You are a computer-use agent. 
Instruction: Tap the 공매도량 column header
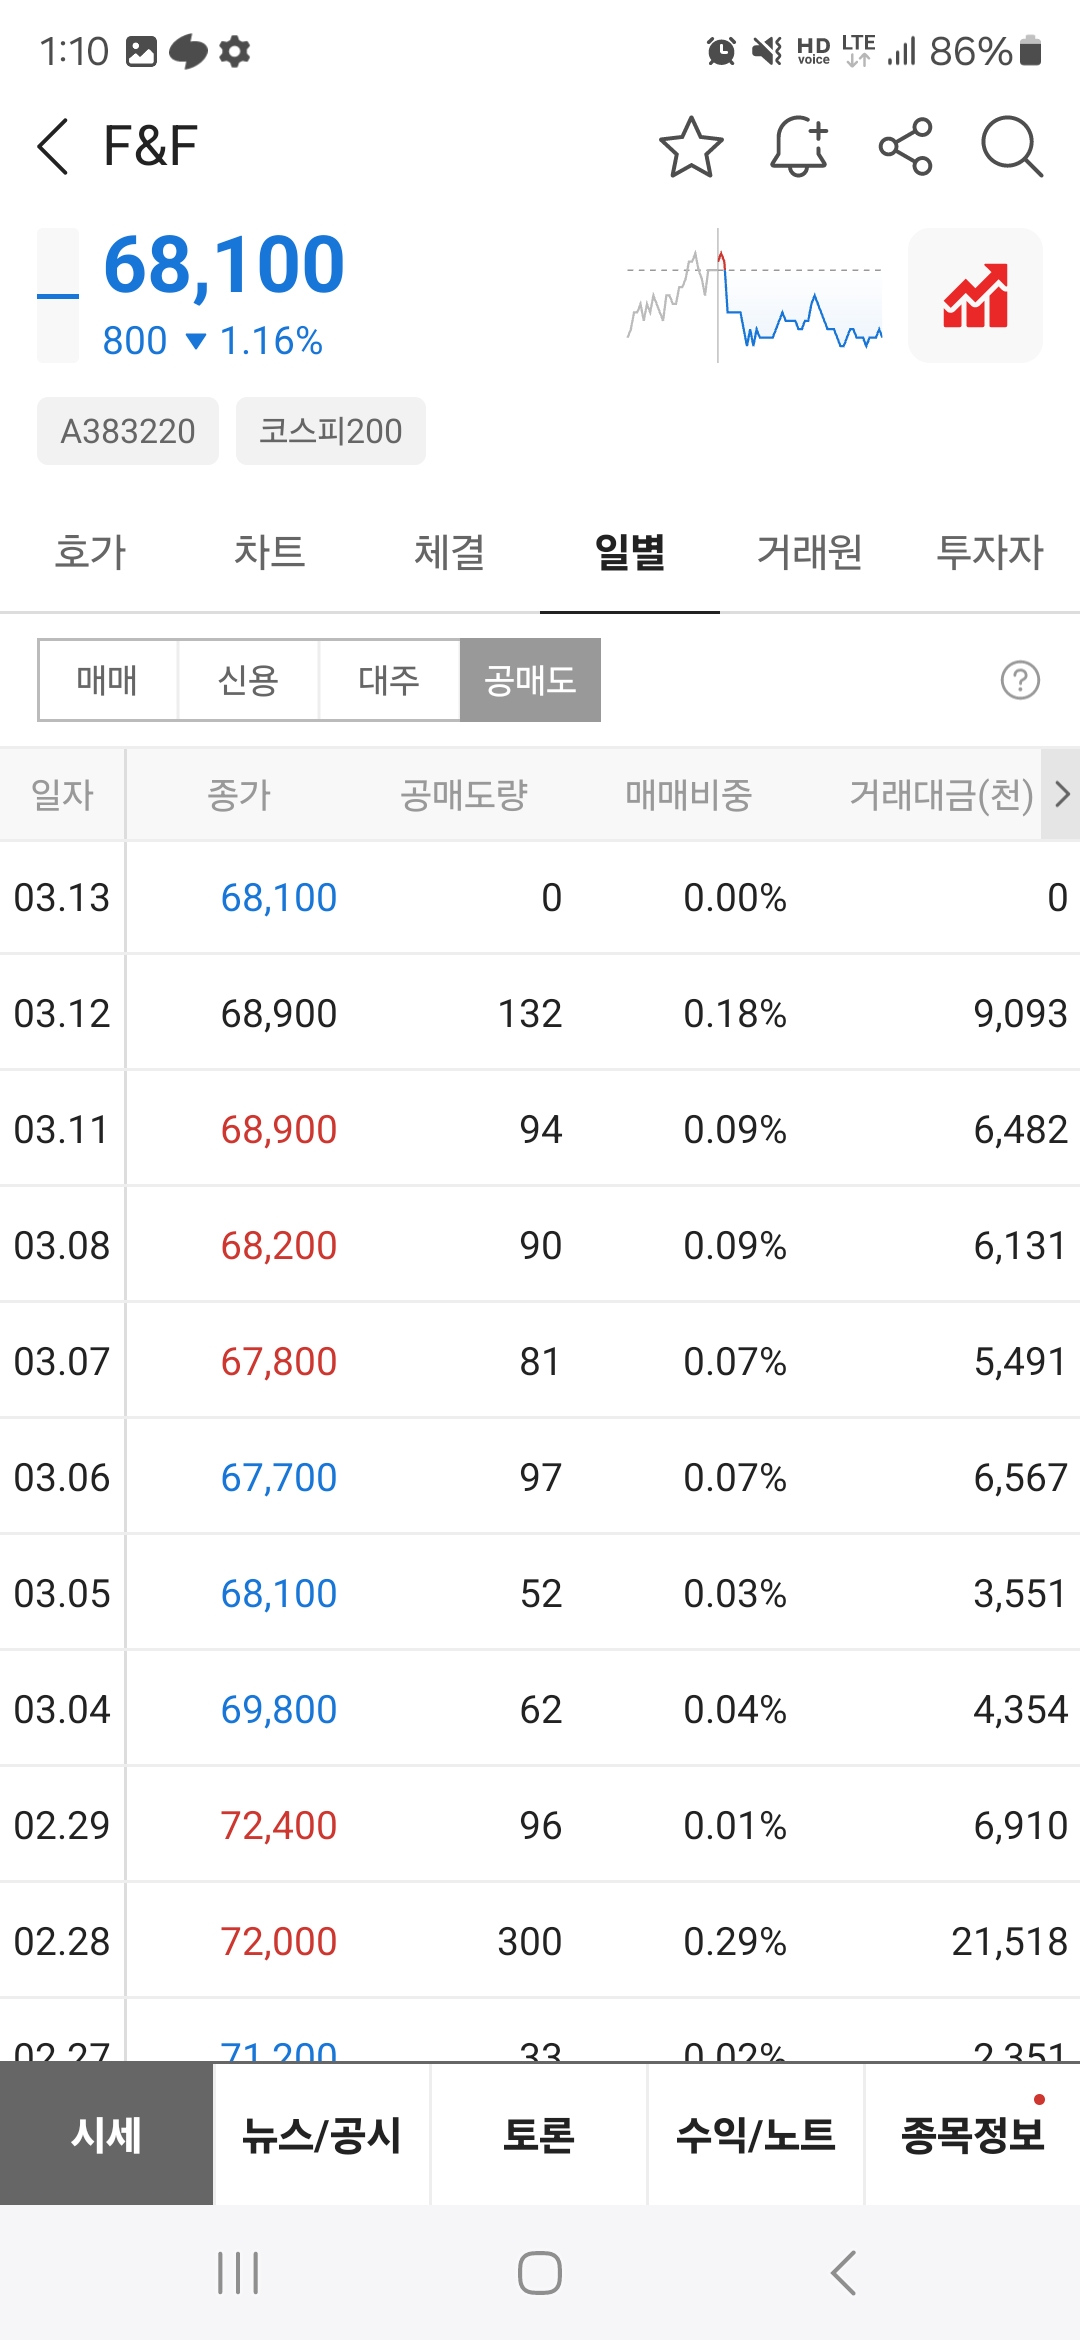[464, 795]
